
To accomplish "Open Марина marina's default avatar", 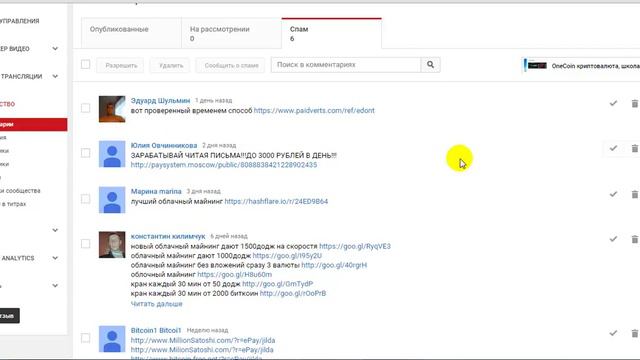I will (x=112, y=200).
